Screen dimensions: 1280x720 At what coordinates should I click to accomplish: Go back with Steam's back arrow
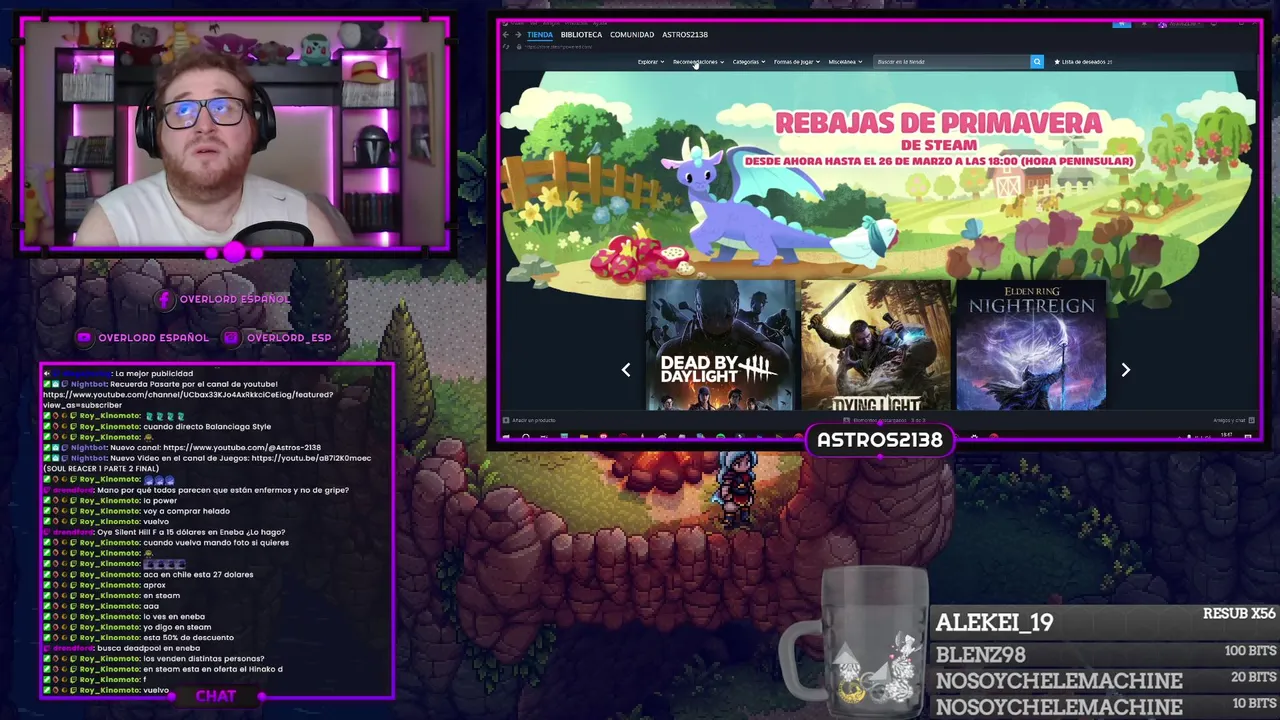pyautogui.click(x=506, y=34)
